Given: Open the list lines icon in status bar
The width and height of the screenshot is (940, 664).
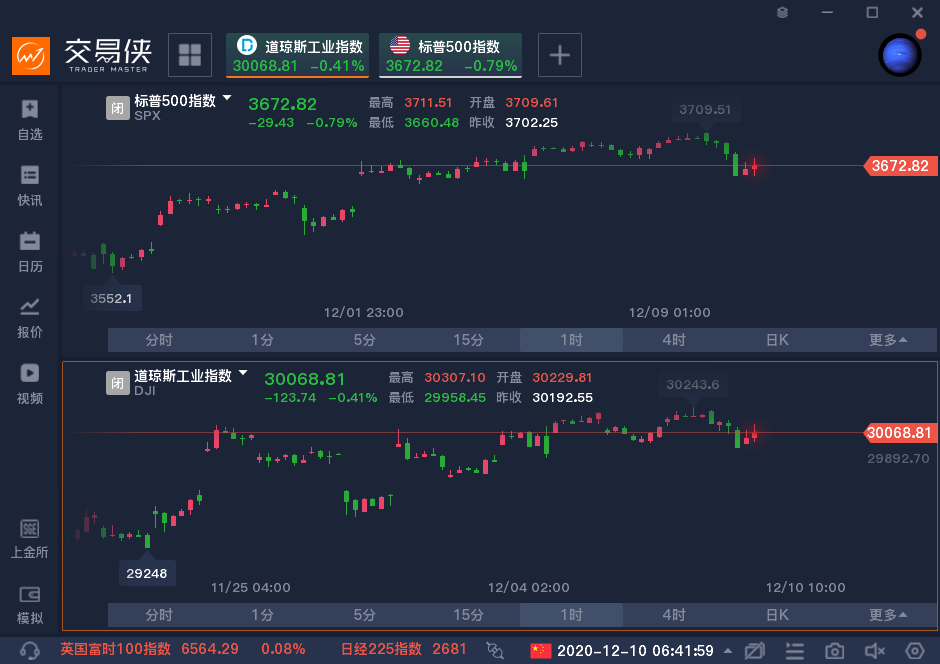Looking at the screenshot, I should tap(795, 650).
